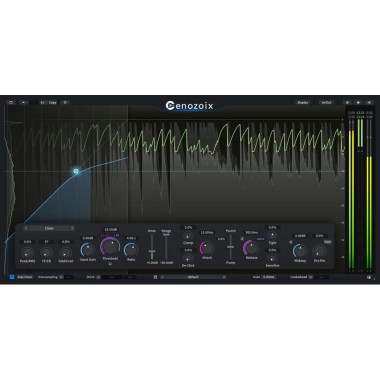
Task: Click the Attack time value field
Action: [x=207, y=232]
